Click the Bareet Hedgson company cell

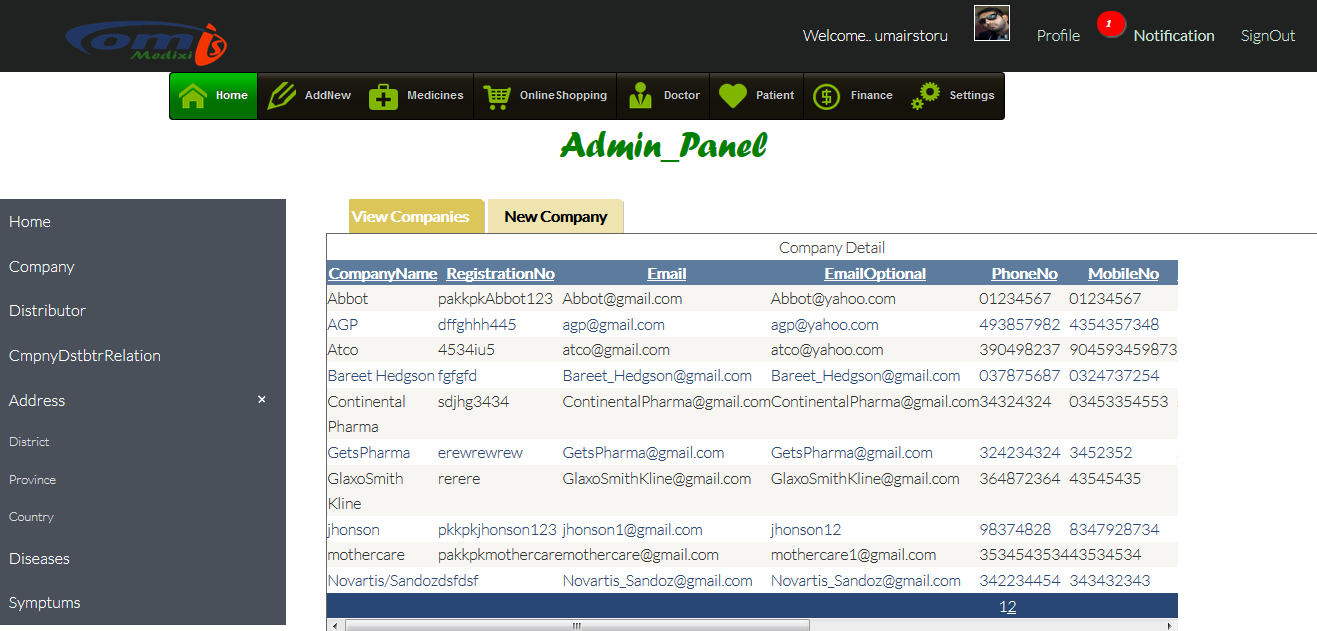tap(381, 376)
